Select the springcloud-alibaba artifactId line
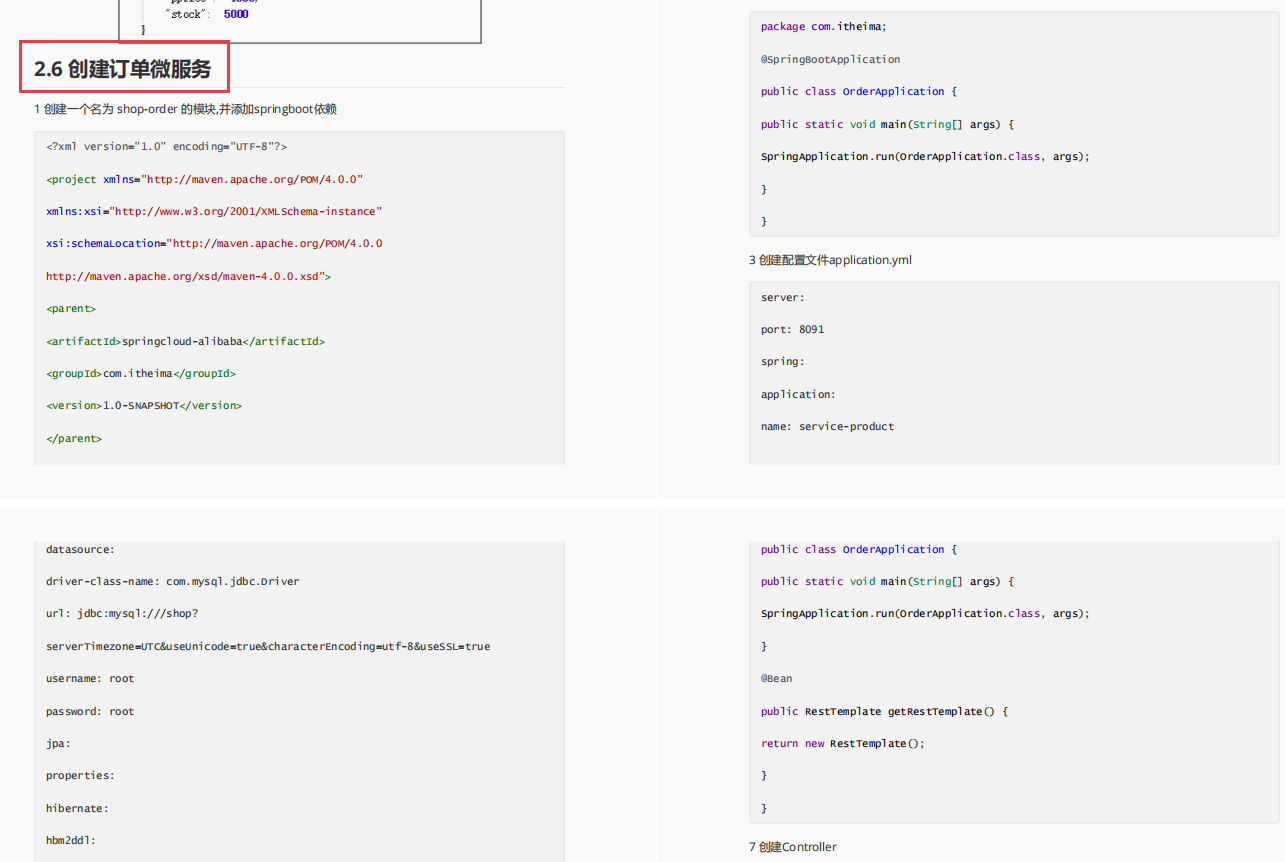1285x862 pixels. 185,341
